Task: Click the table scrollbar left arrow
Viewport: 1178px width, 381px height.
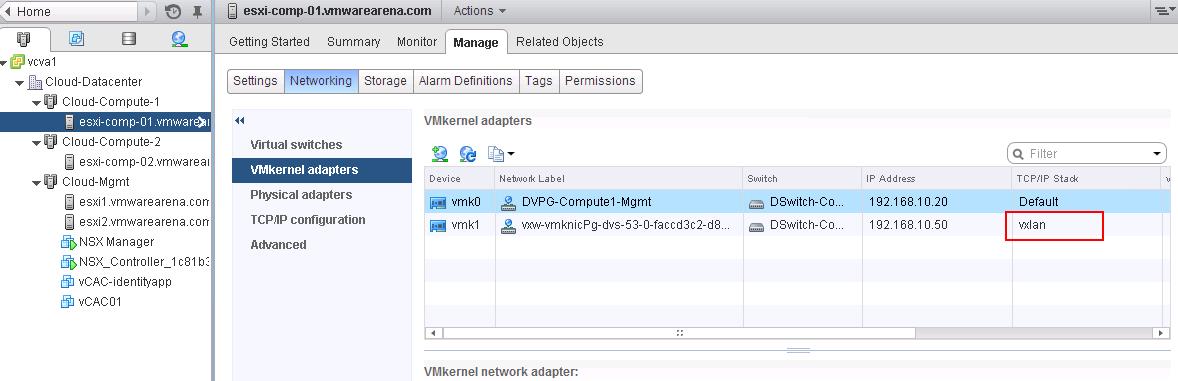Action: [432, 332]
